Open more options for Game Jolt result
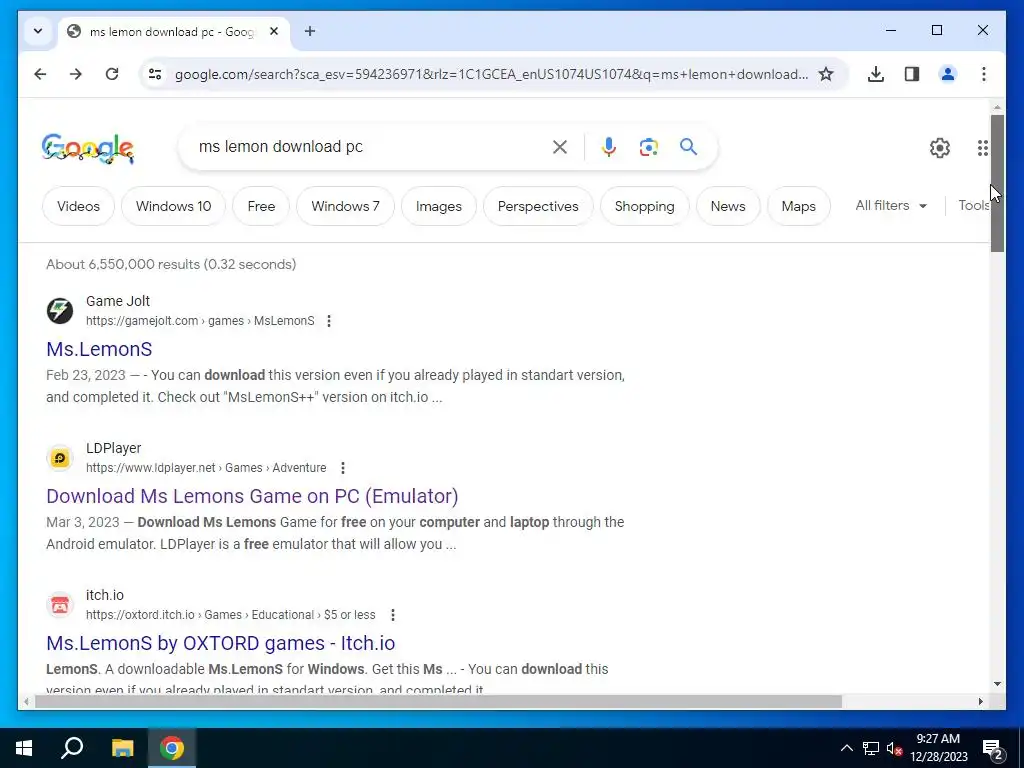 pyautogui.click(x=329, y=321)
